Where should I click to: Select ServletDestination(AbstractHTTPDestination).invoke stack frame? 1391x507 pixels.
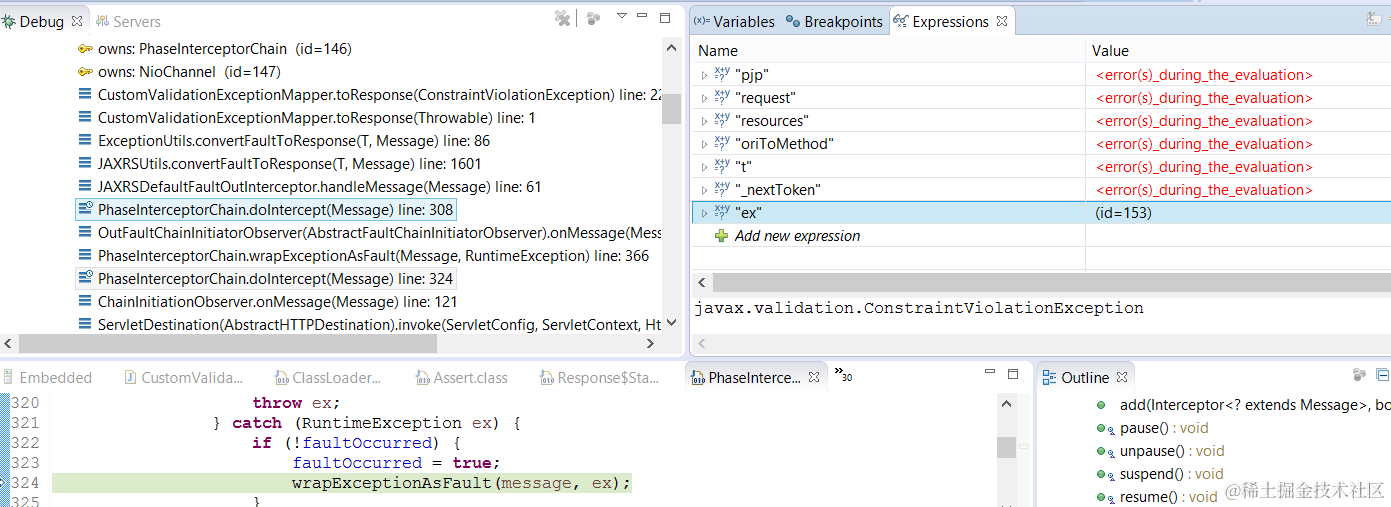tap(370, 324)
